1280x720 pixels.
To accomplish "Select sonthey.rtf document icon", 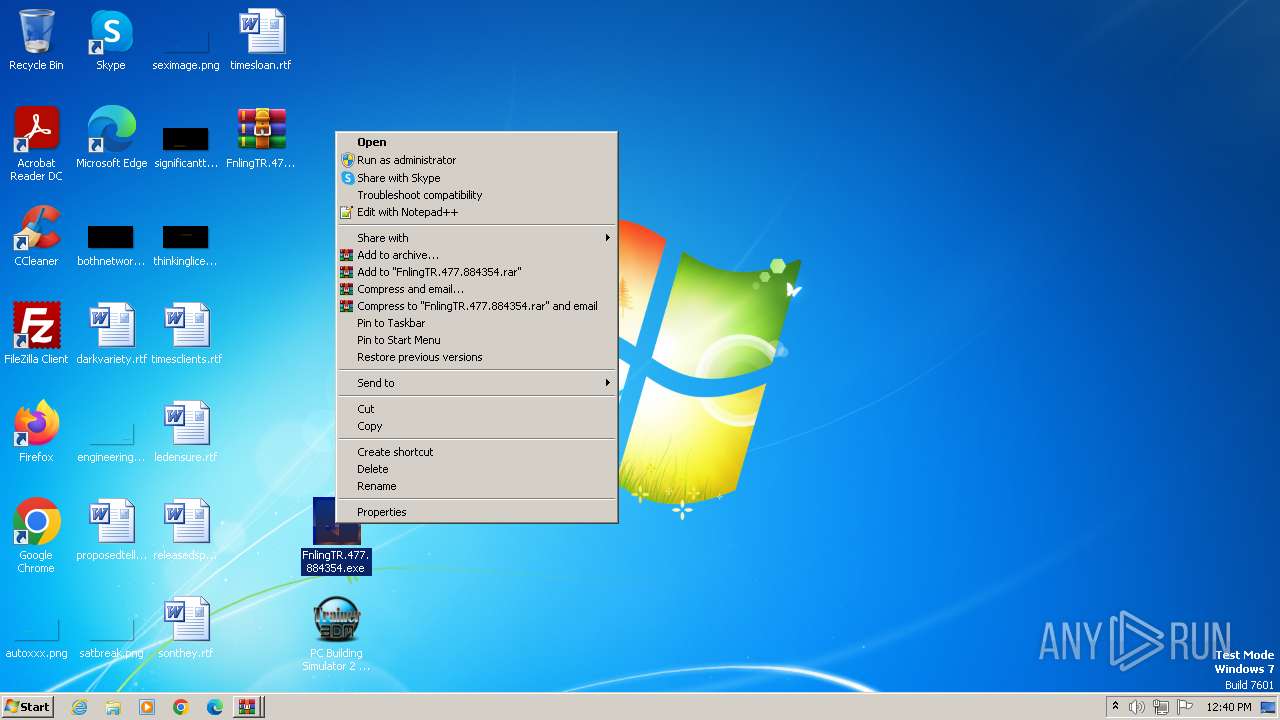I will [x=186, y=628].
